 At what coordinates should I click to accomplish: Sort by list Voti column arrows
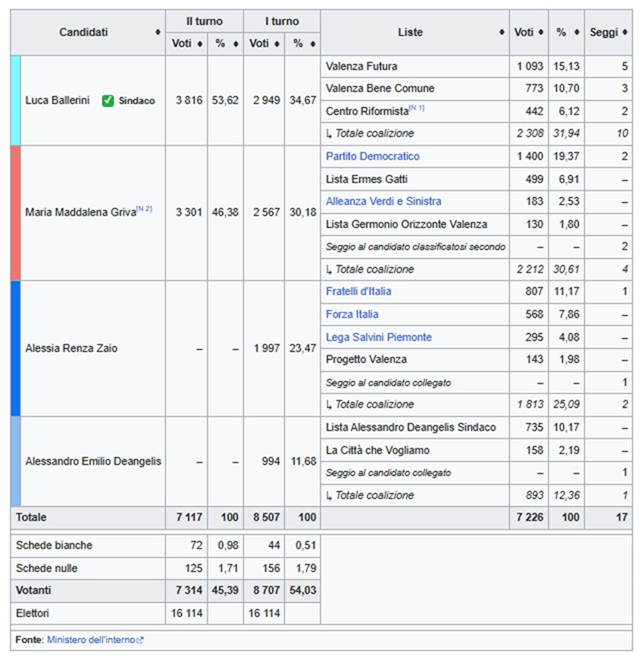(x=541, y=32)
